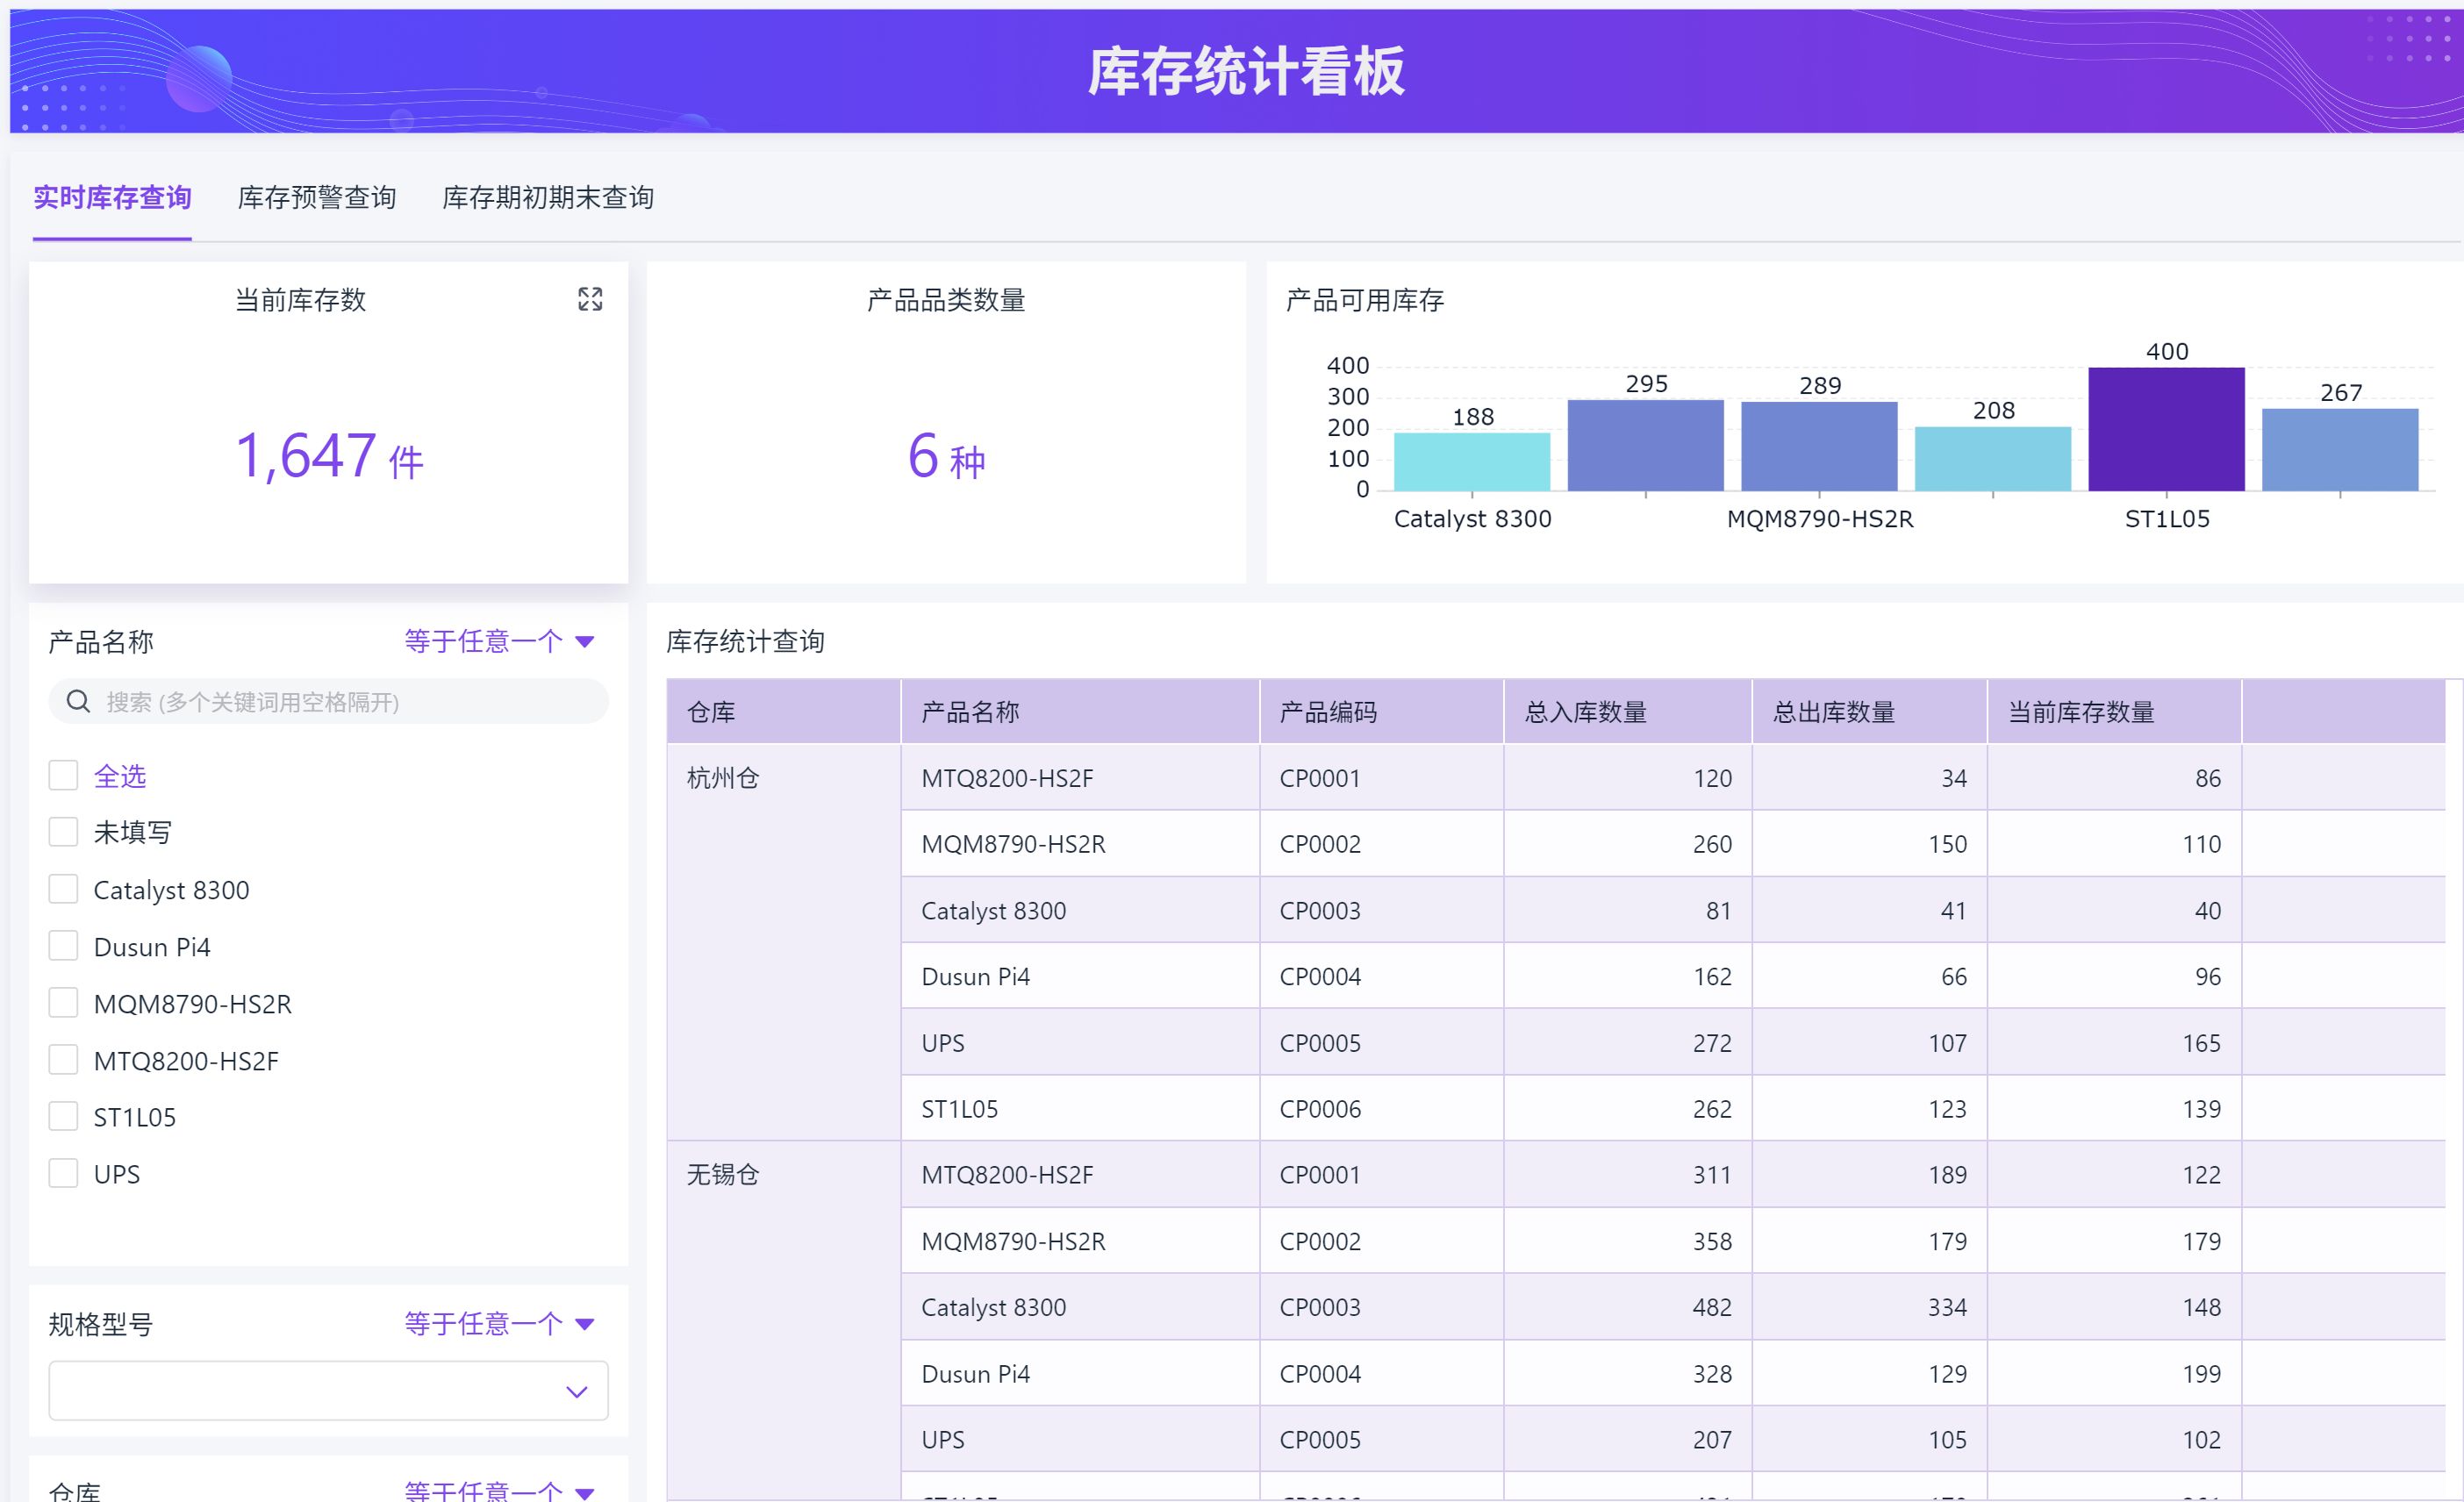Enable the MQM8790-HS2R checkbox
Screen dimensions: 2464x1502
64,1003
